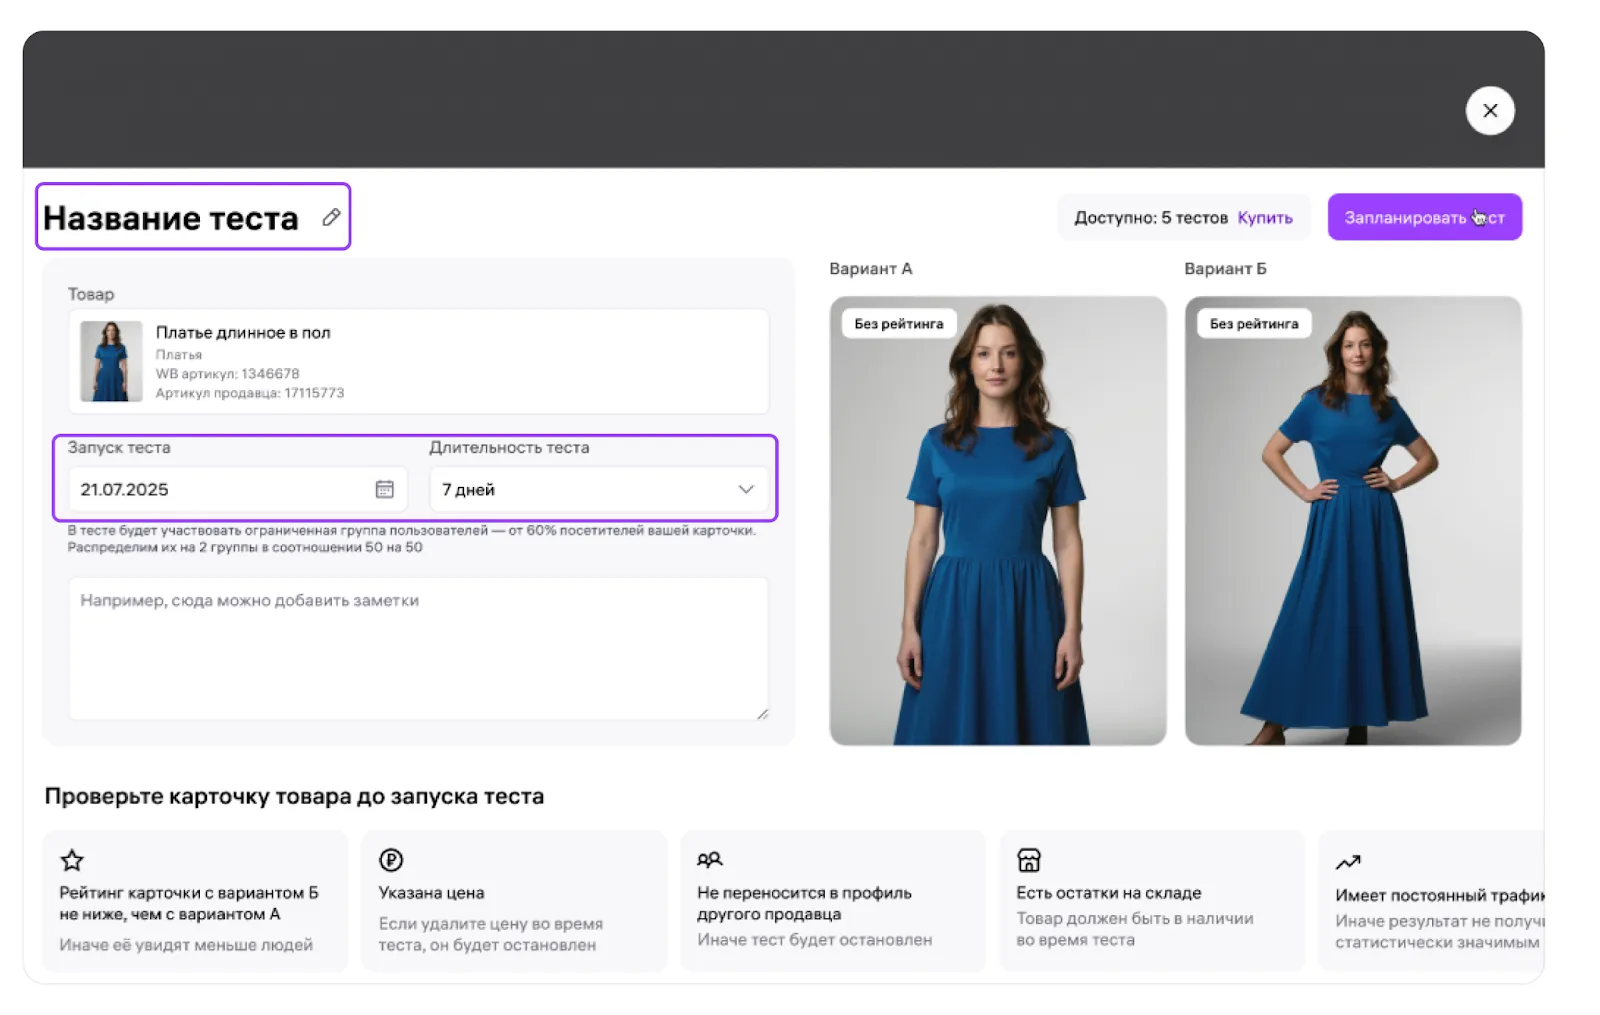
Task: Click the "Купить" link
Action: click(x=1264, y=217)
